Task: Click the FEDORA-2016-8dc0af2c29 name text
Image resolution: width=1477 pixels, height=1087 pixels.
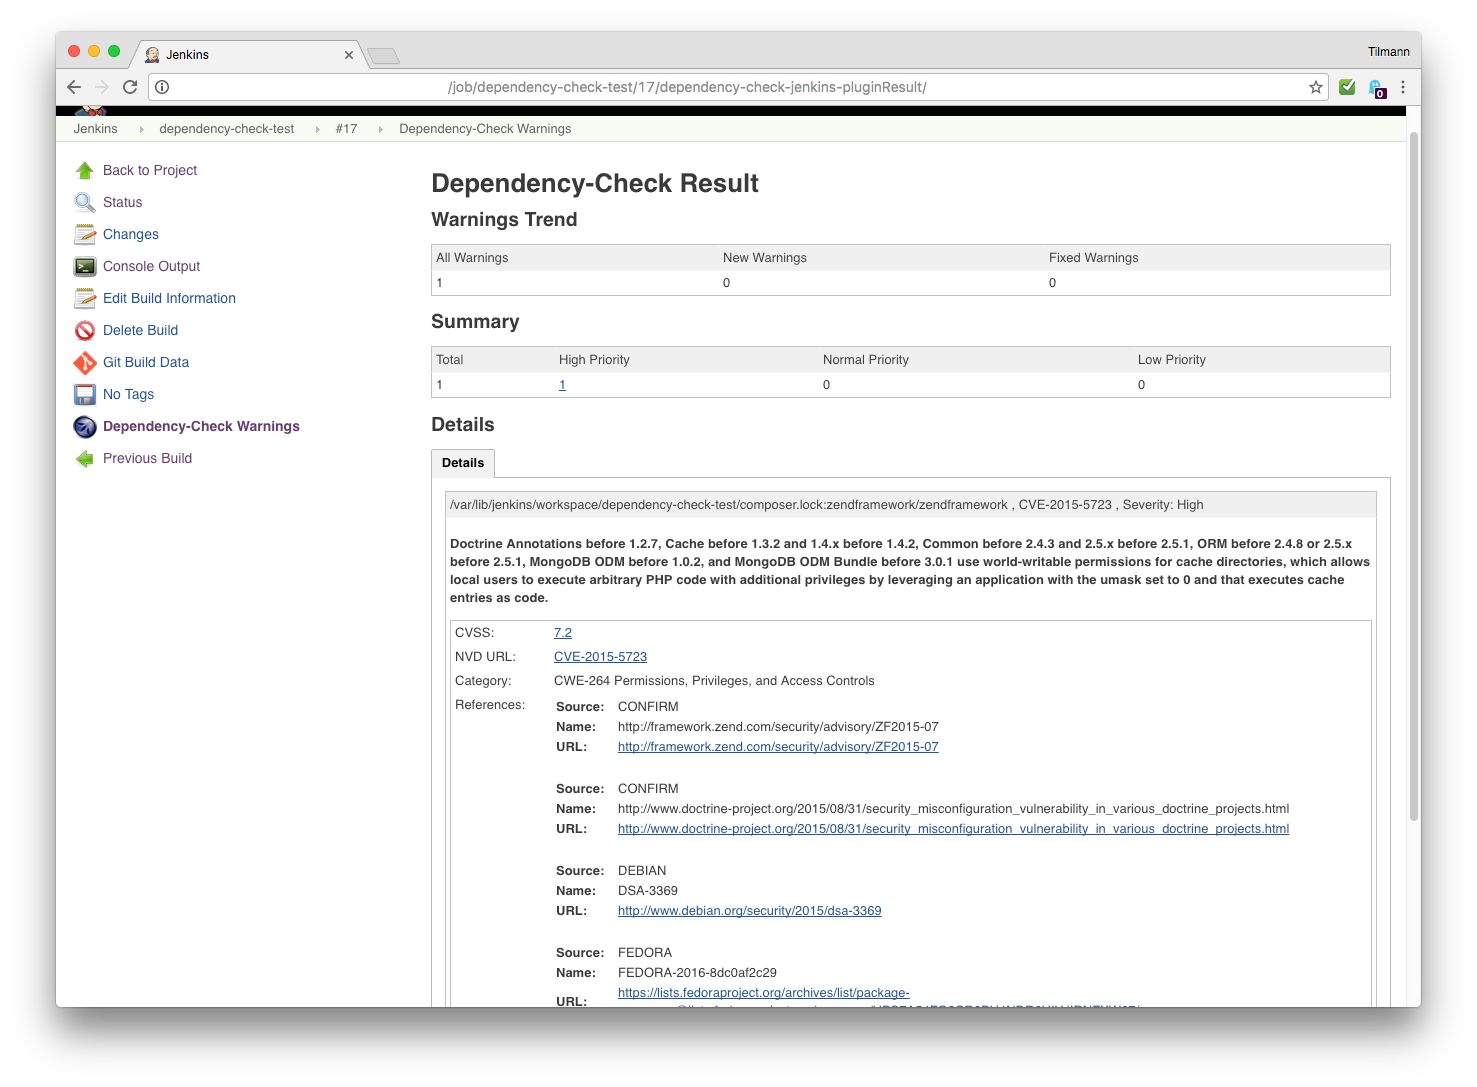Action: pos(697,973)
